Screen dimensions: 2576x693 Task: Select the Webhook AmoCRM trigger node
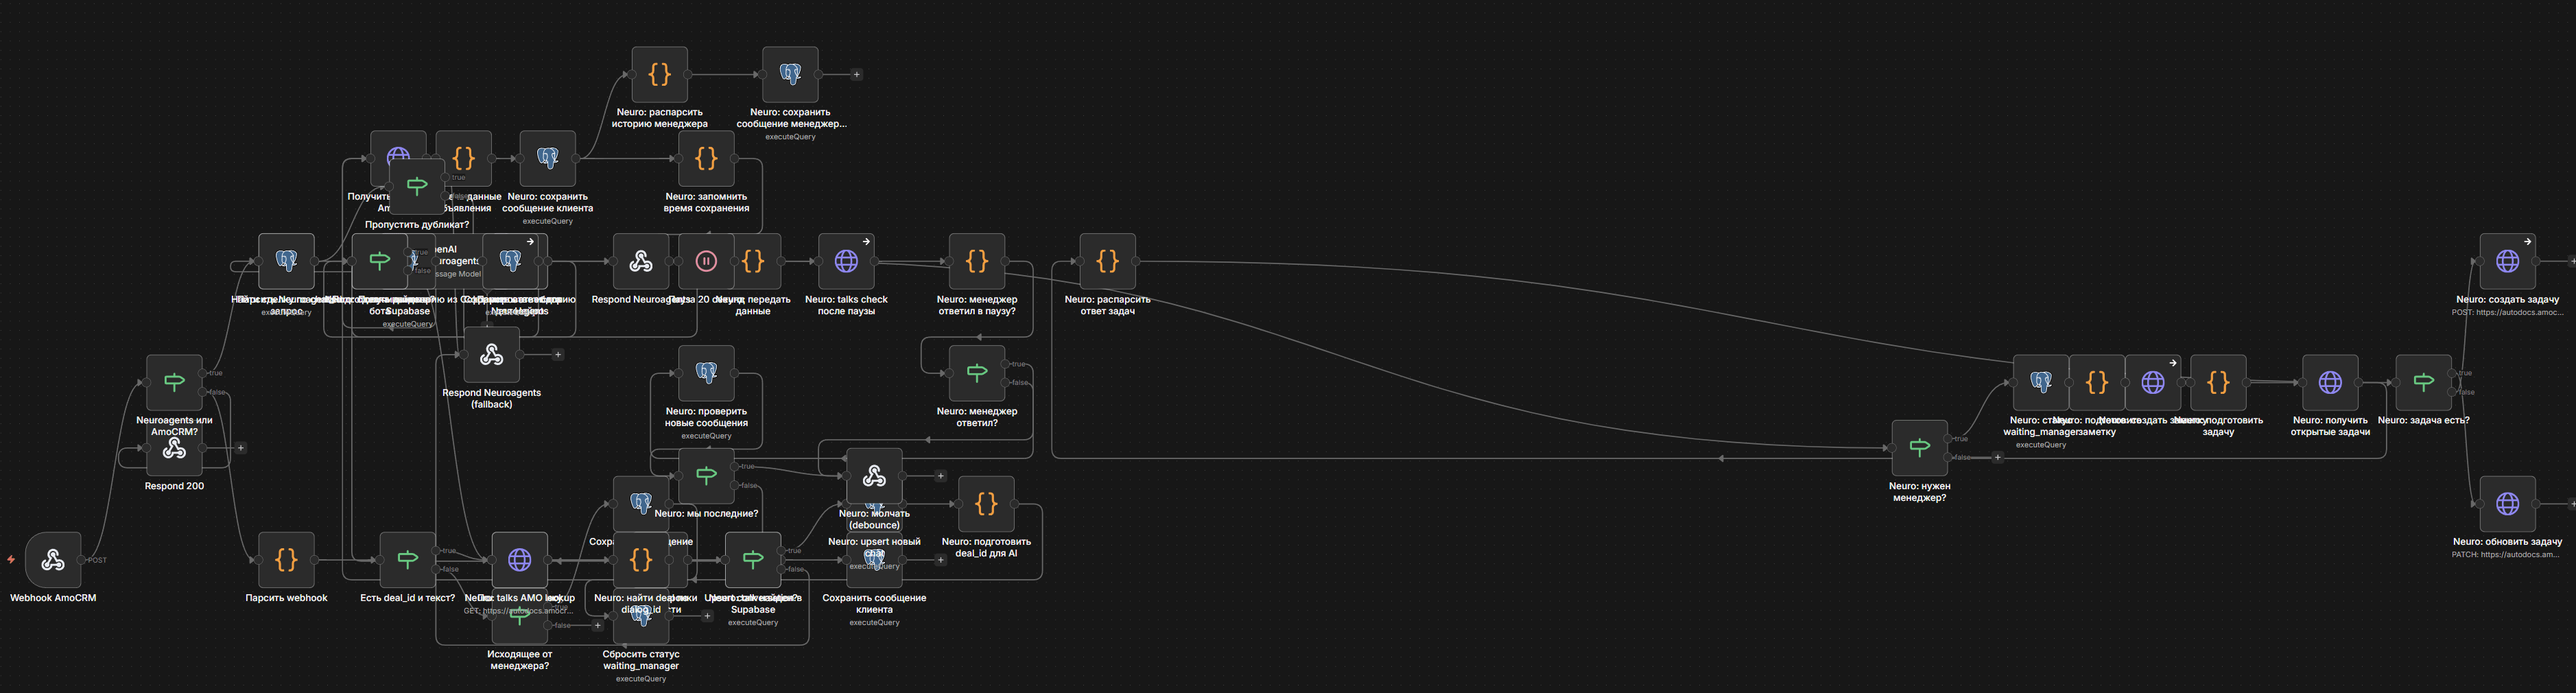[x=53, y=560]
